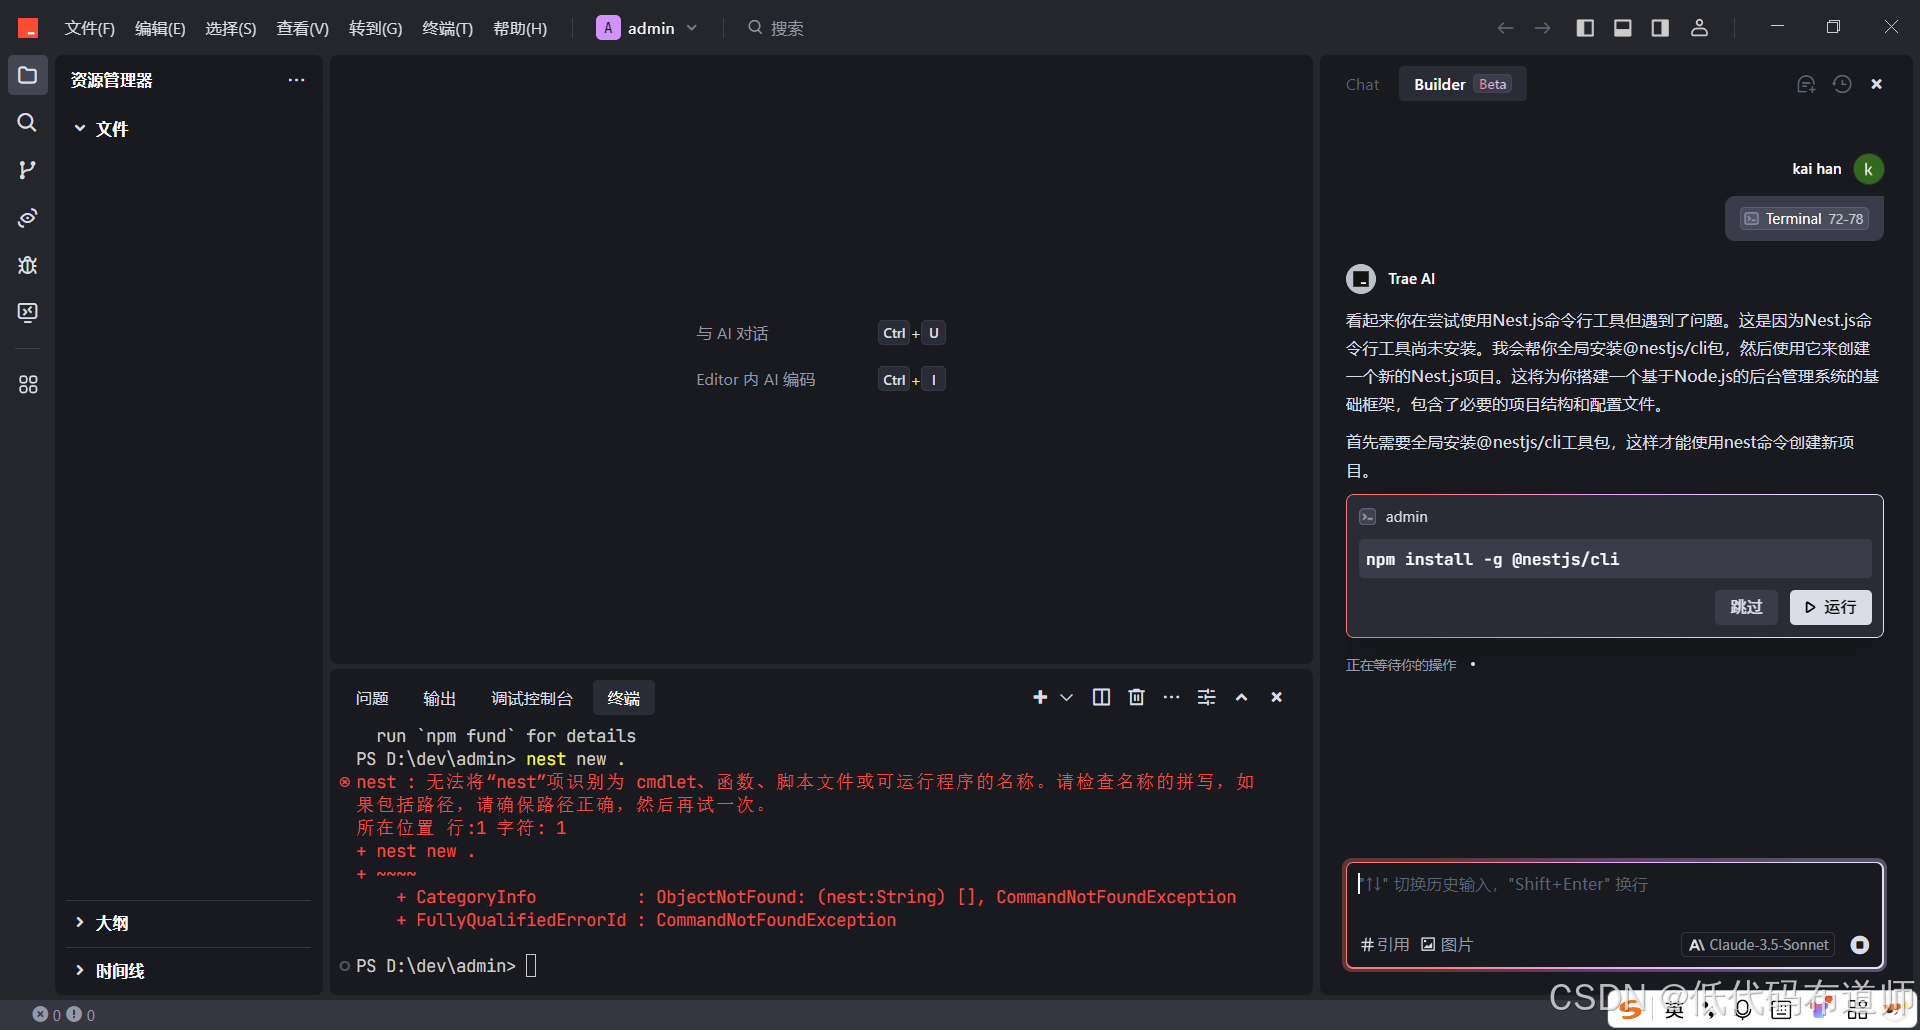Collapse the 文件 section in Explorer
The height and width of the screenshot is (1030, 1920).
click(x=101, y=129)
